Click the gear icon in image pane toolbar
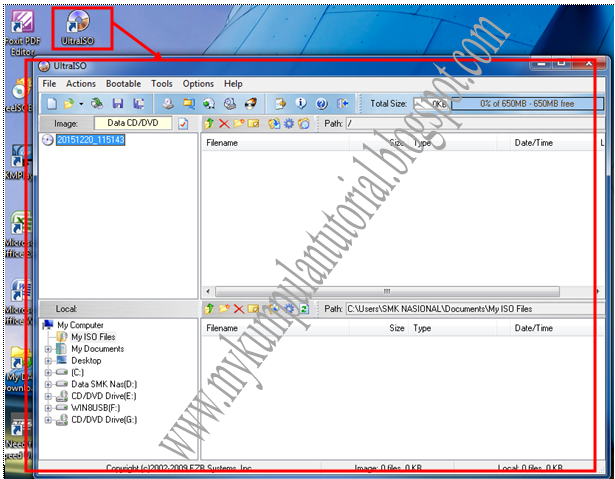Screen dimensions: 615x479 click(x=289, y=124)
